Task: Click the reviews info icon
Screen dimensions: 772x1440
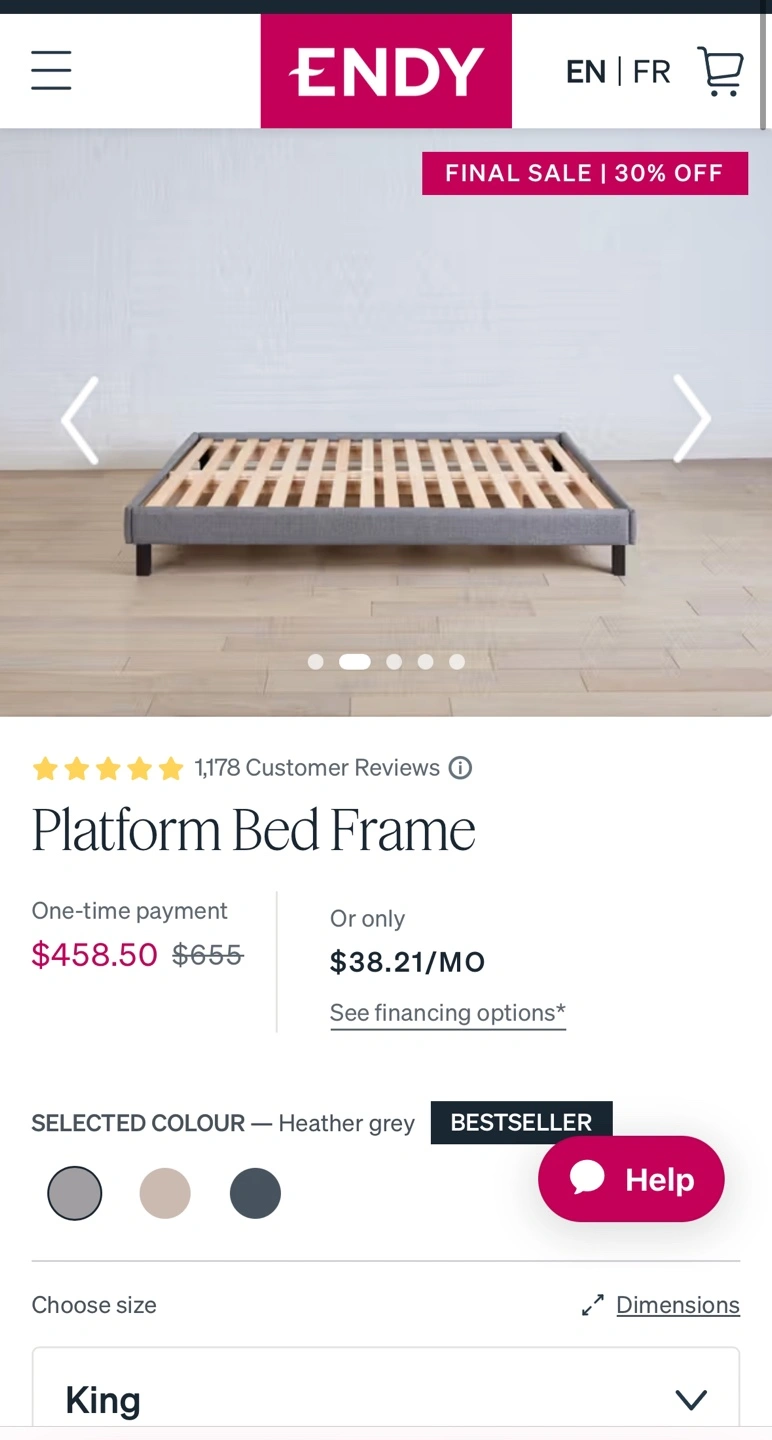Action: pyautogui.click(x=460, y=768)
